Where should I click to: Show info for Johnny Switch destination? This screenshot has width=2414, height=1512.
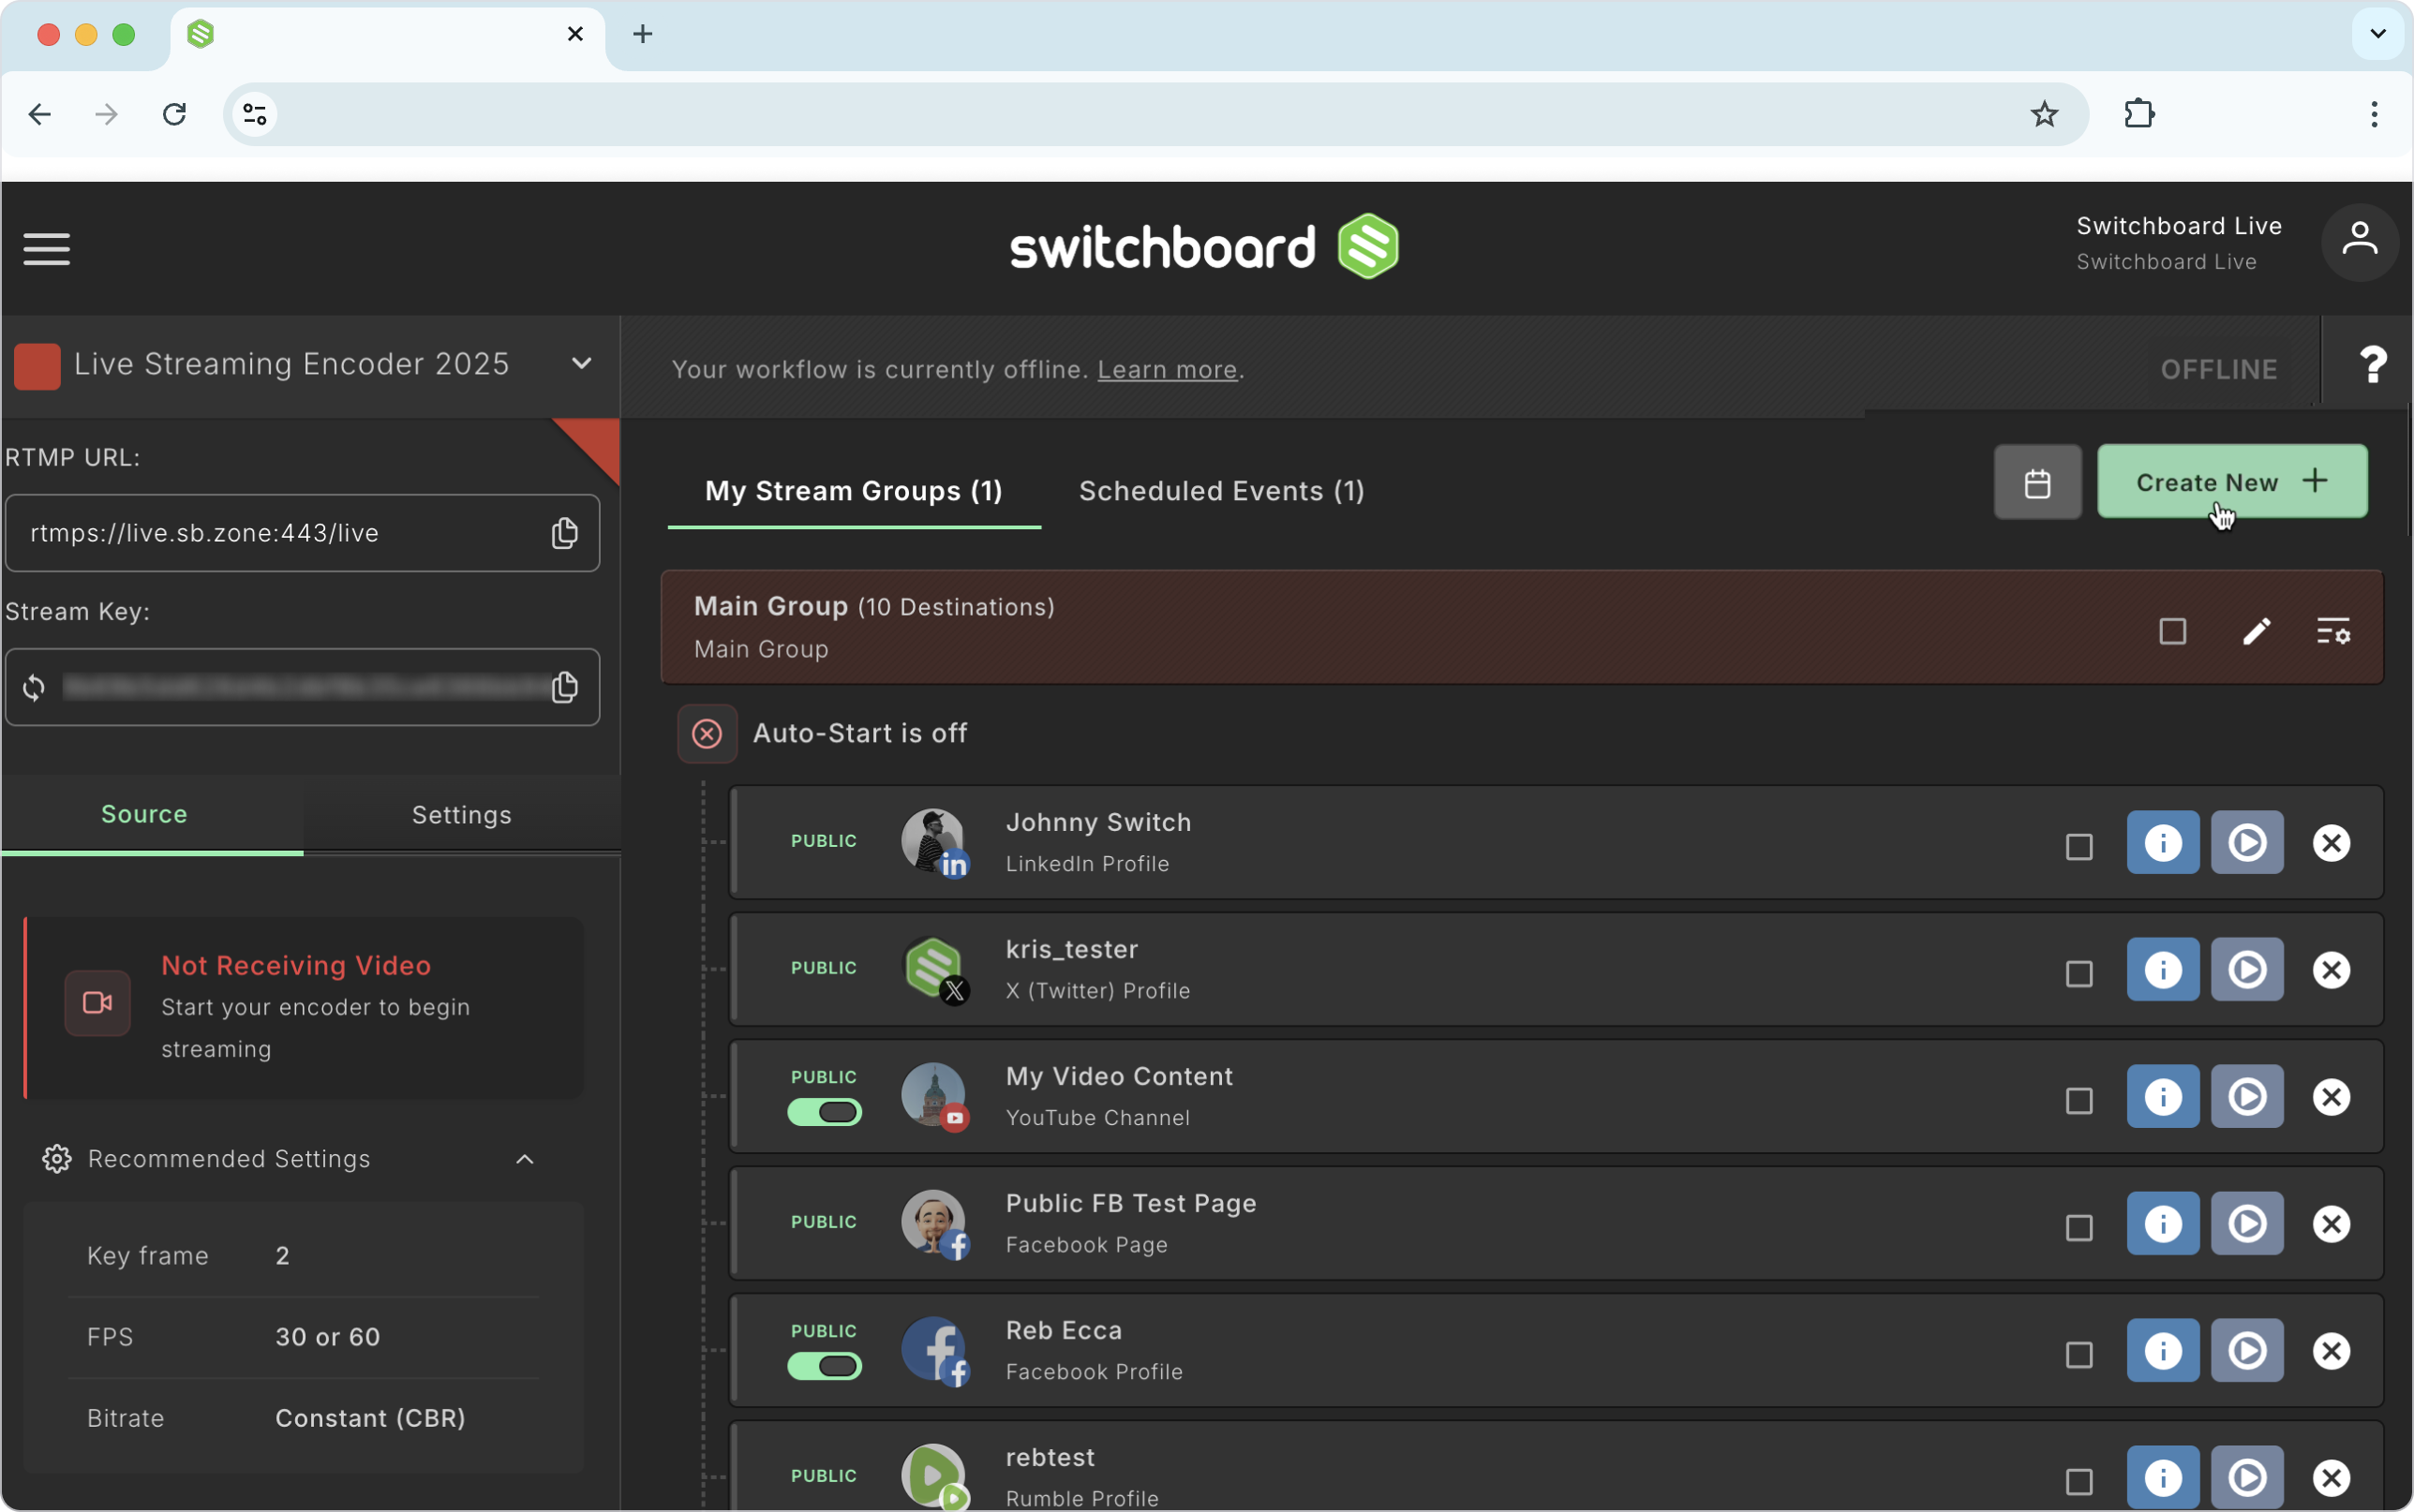(2162, 843)
